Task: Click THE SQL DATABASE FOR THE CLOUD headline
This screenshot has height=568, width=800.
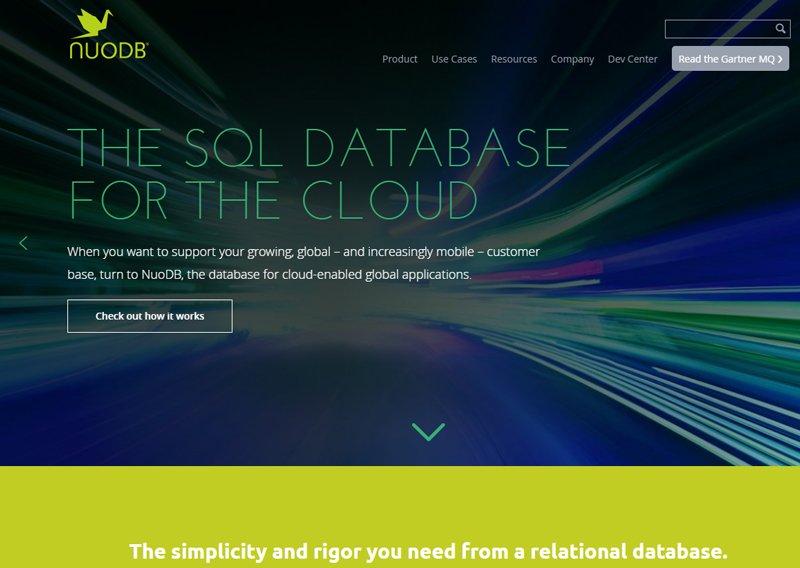Action: pyautogui.click(x=319, y=174)
